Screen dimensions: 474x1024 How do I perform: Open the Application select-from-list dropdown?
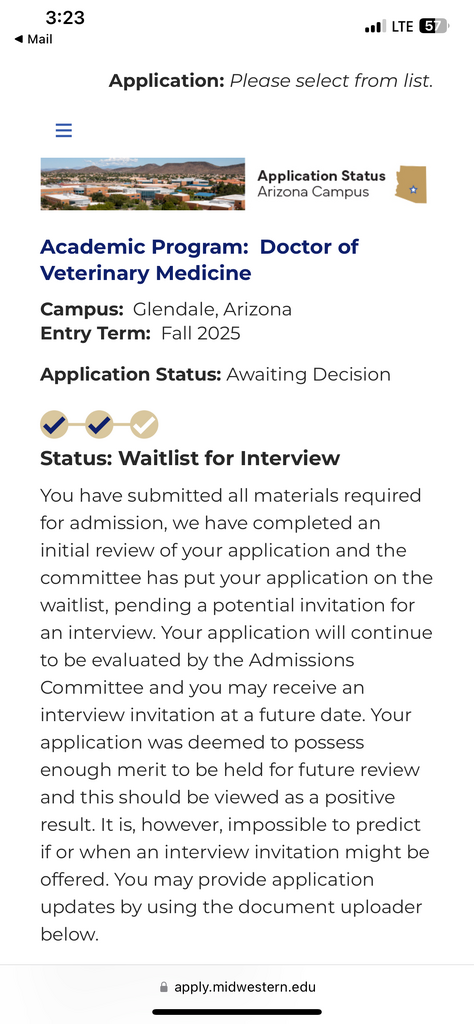(x=271, y=82)
